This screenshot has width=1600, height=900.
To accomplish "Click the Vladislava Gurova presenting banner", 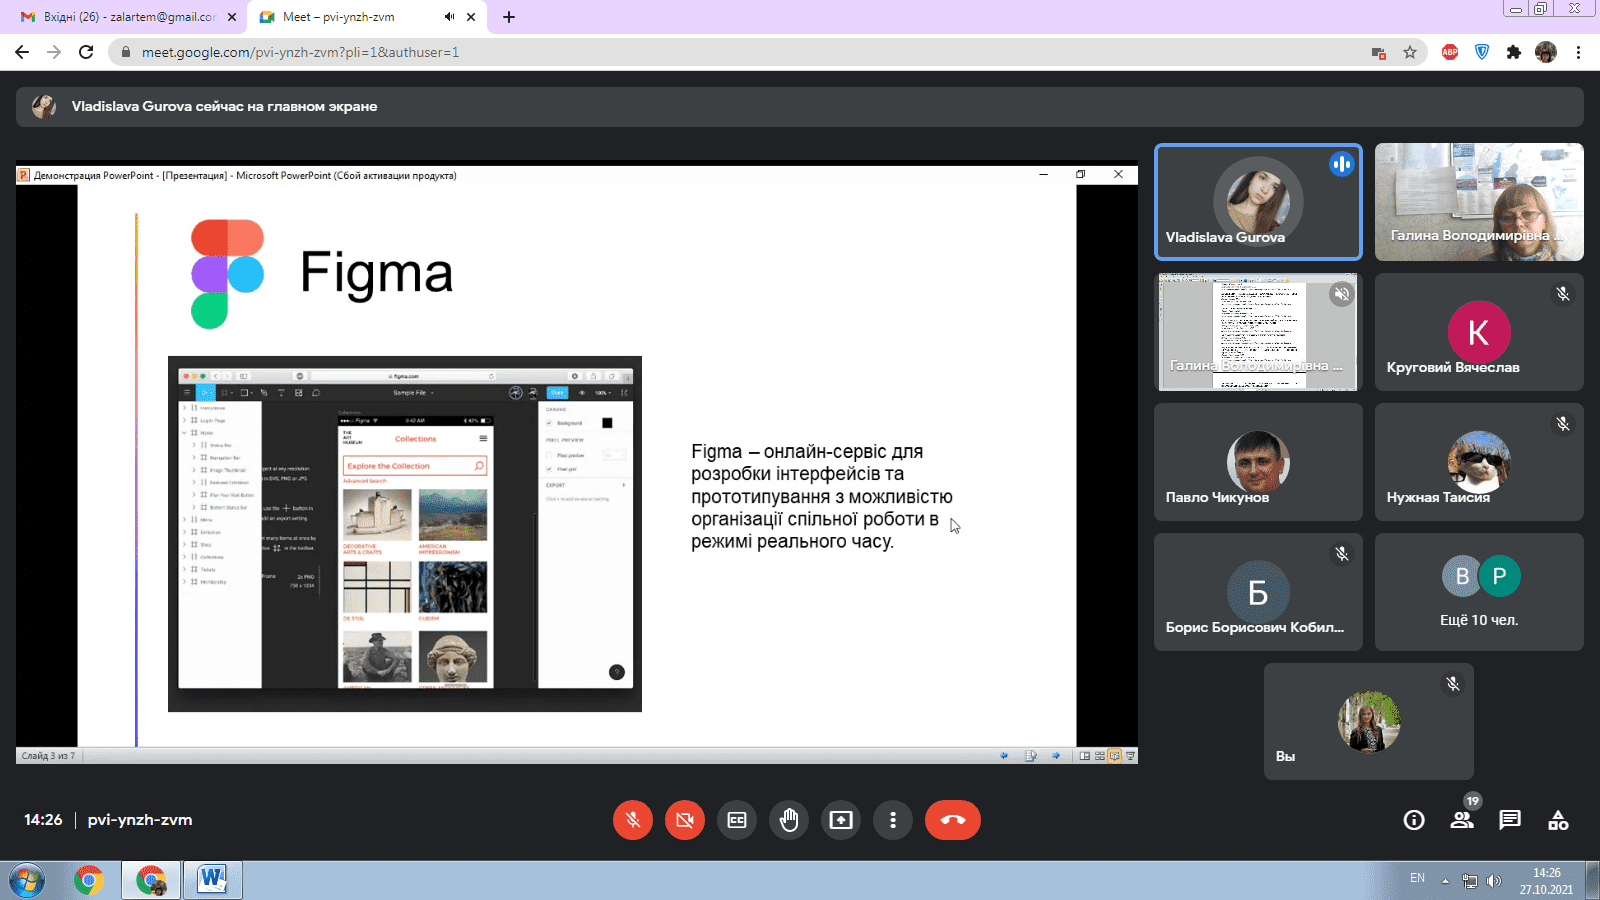I will click(799, 106).
